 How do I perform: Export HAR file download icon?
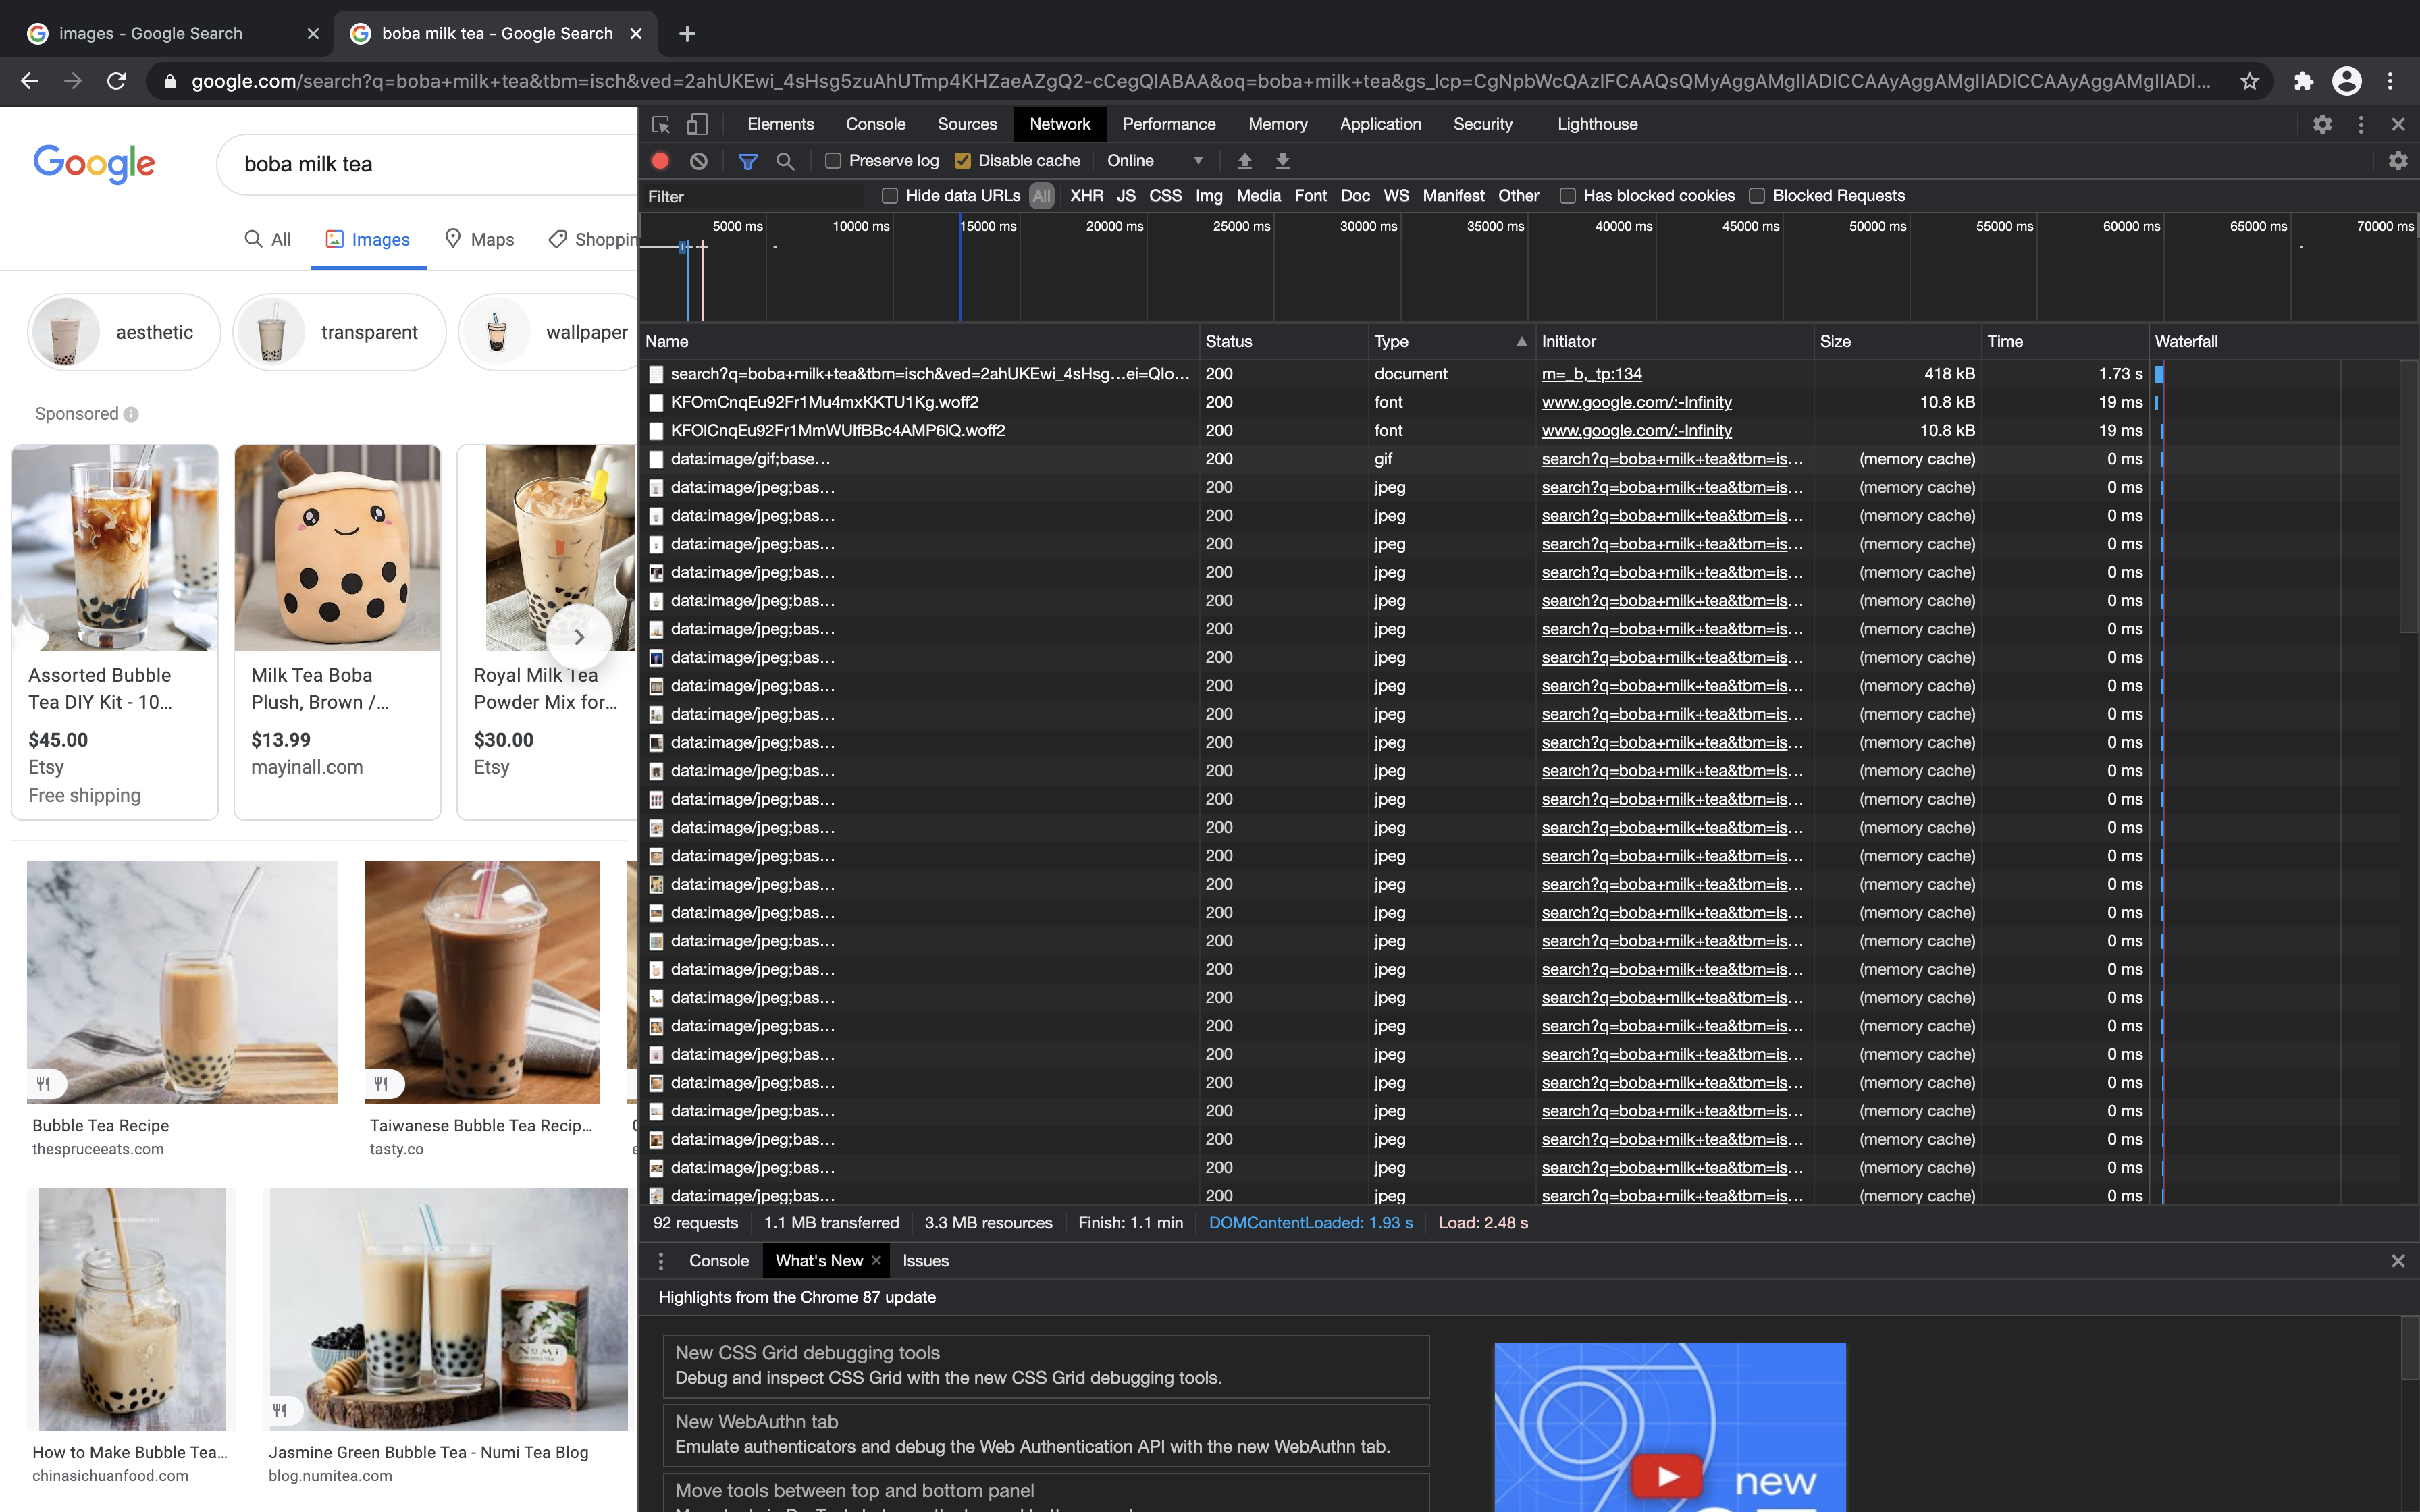tap(1283, 160)
